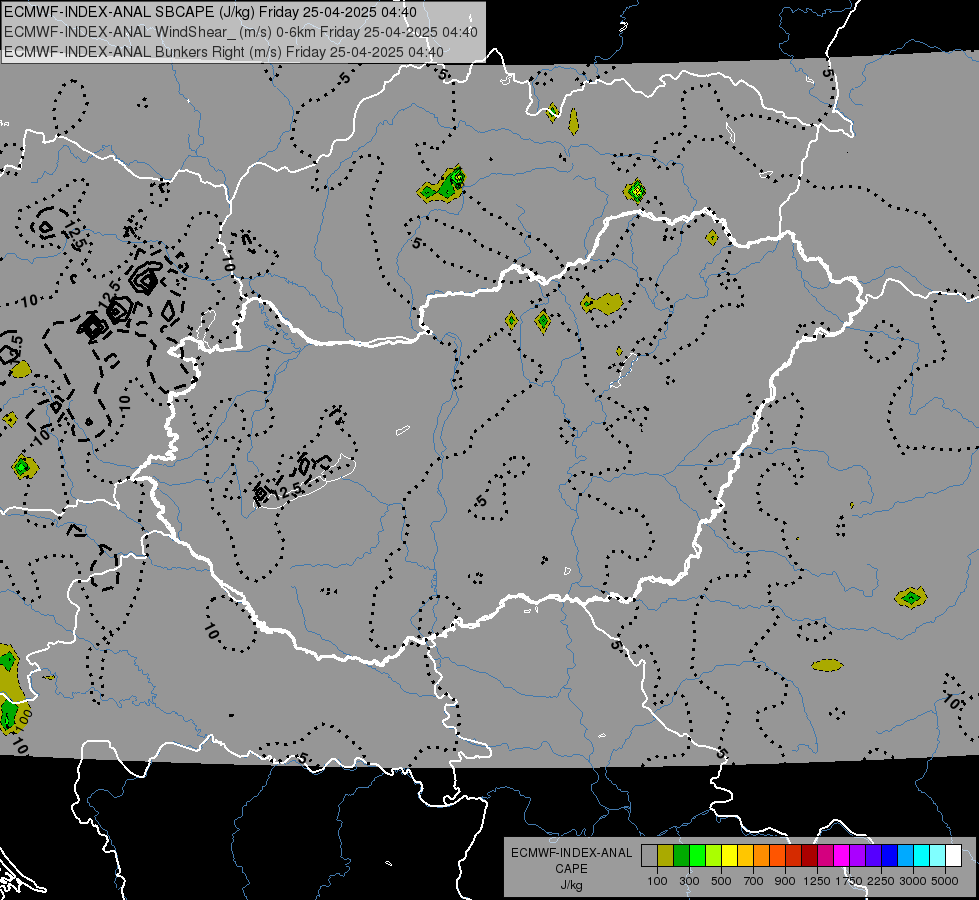
Task: Choose the bright cyan 3000 legend swatch
Action: coord(922,855)
